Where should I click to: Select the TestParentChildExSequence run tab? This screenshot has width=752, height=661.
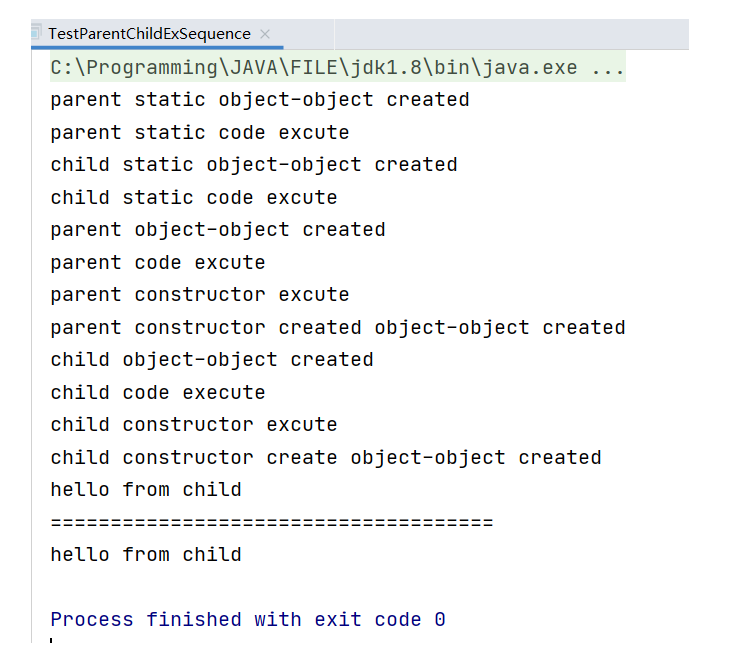point(150,34)
